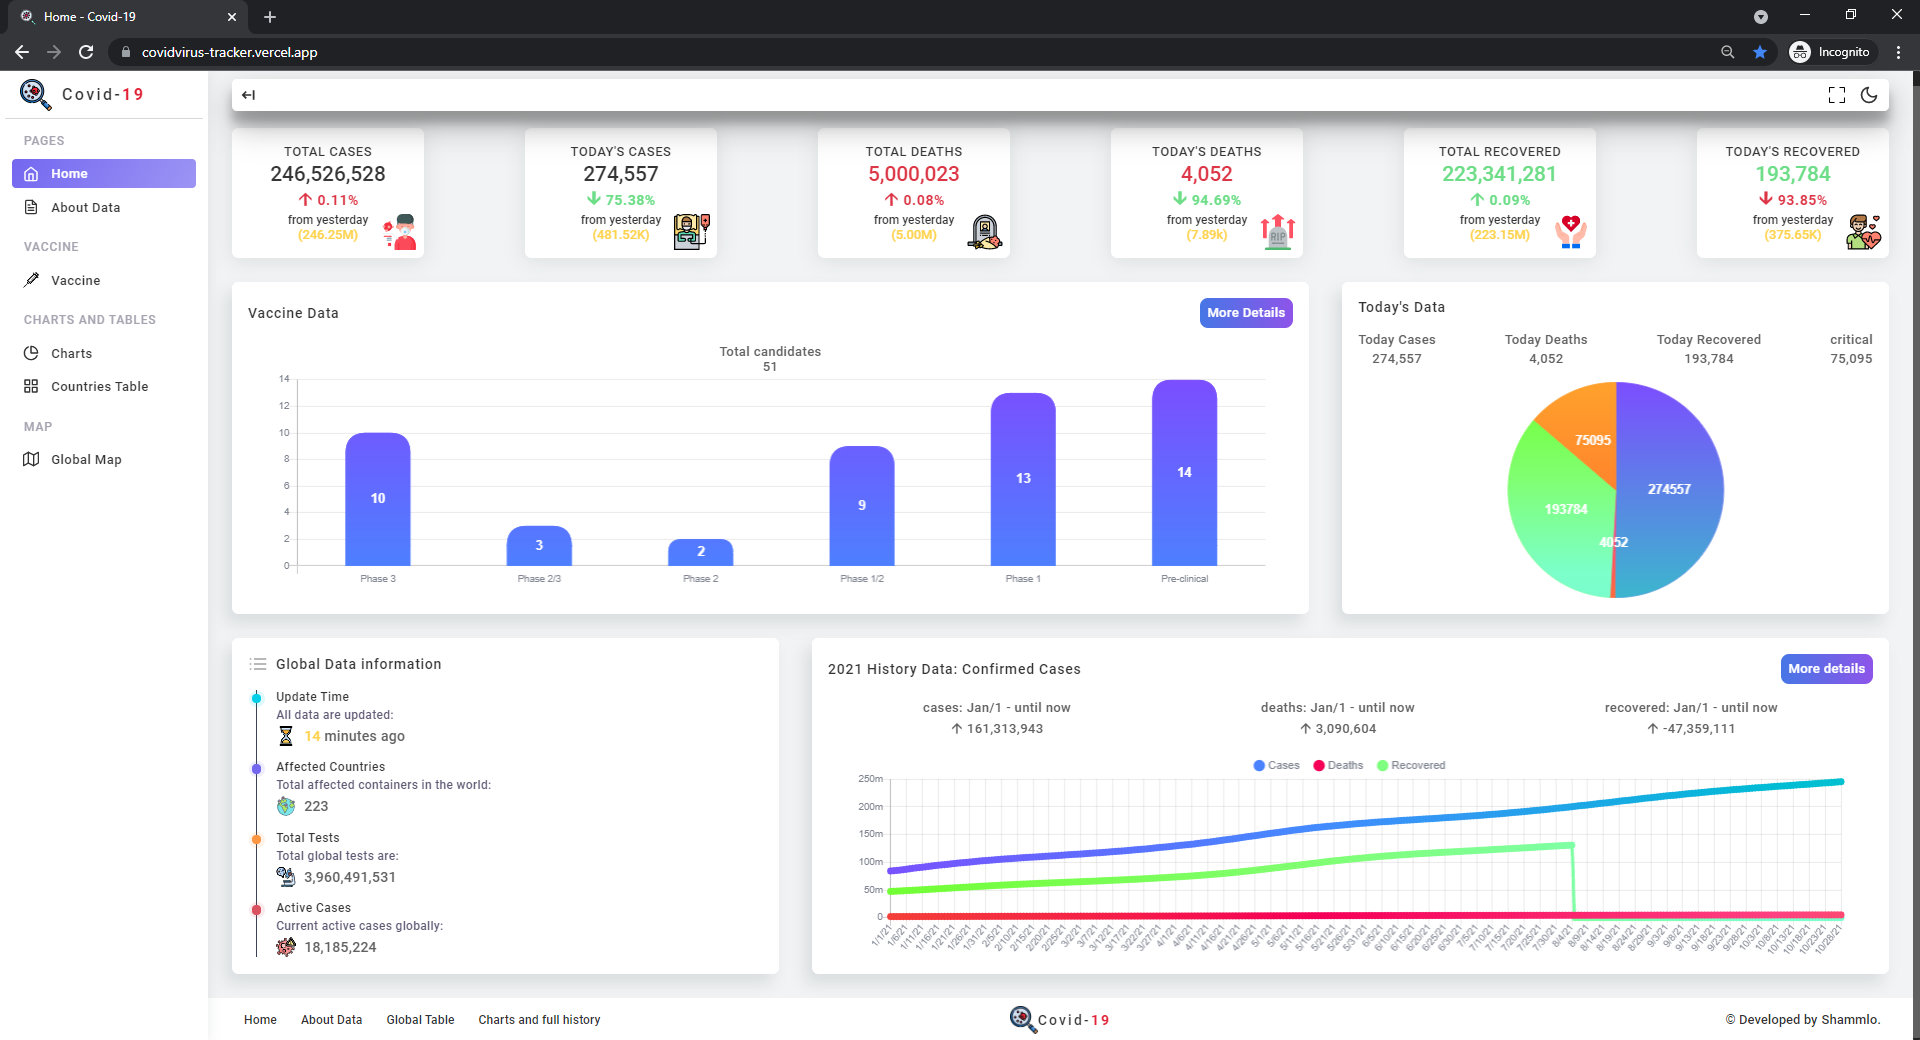Click the document icon next to About Data
This screenshot has height=1040, width=1920.
click(x=31, y=207)
